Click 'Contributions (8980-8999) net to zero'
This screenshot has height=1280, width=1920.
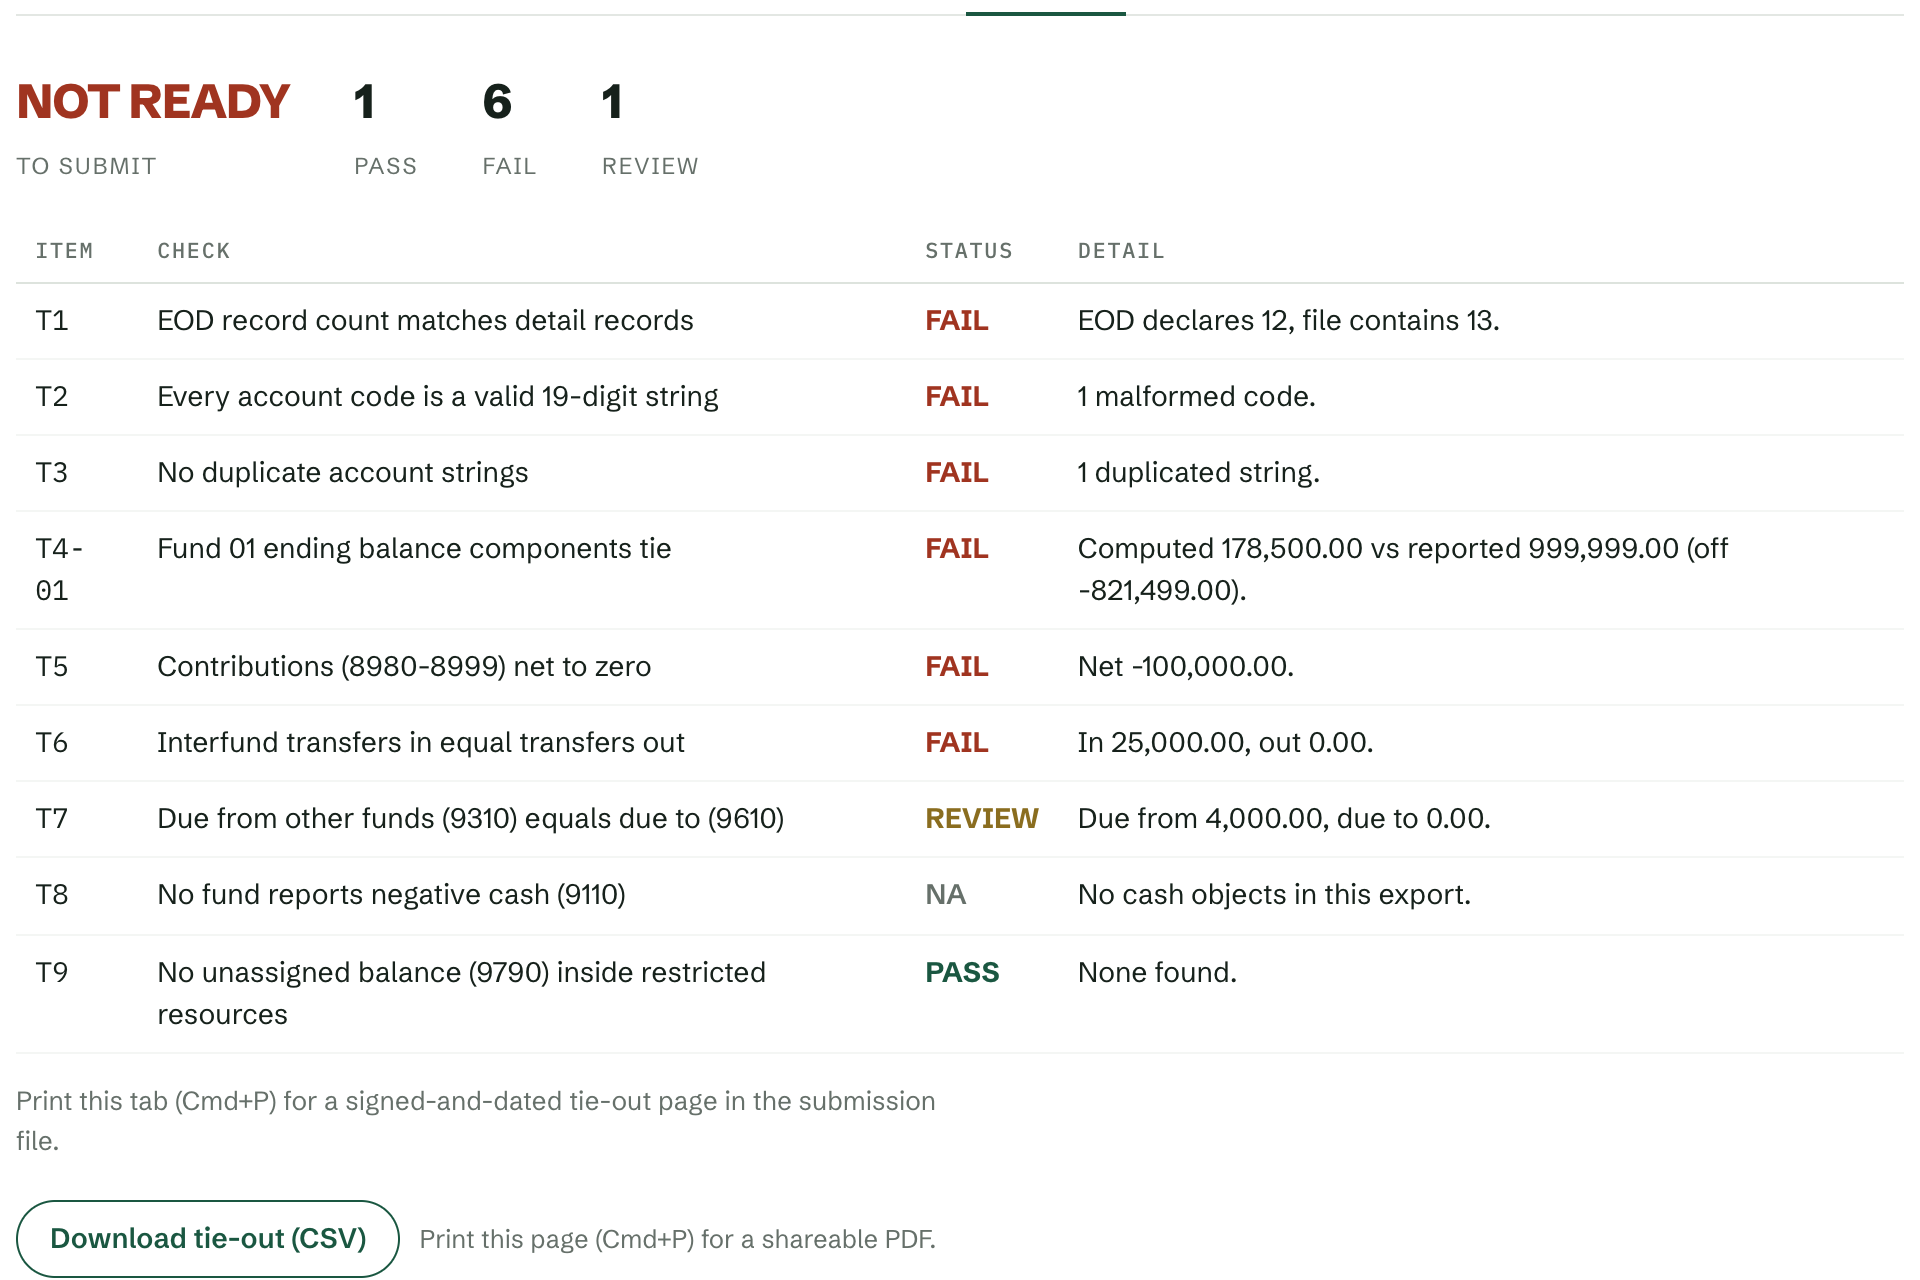coord(404,667)
